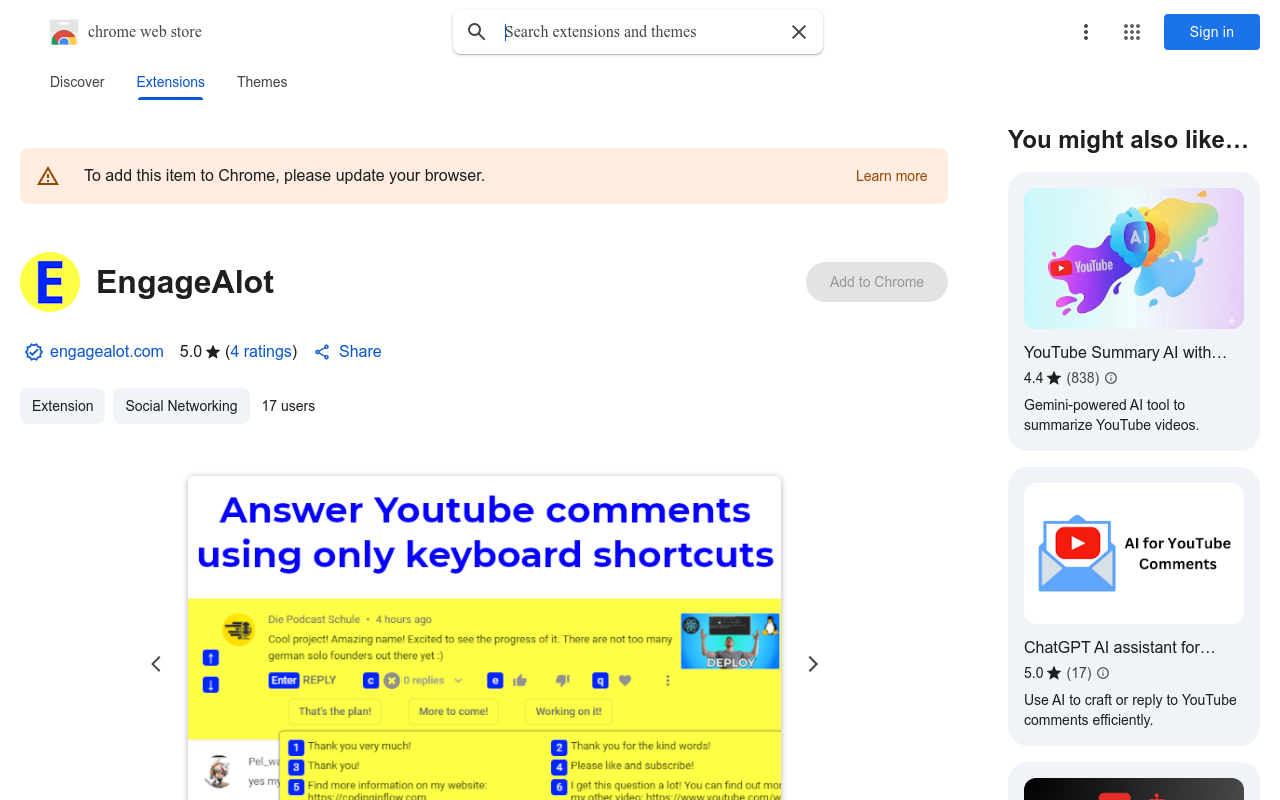1280x800 pixels.
Task: Open the AI for YouTube Comments thumbnail
Action: [1134, 554]
